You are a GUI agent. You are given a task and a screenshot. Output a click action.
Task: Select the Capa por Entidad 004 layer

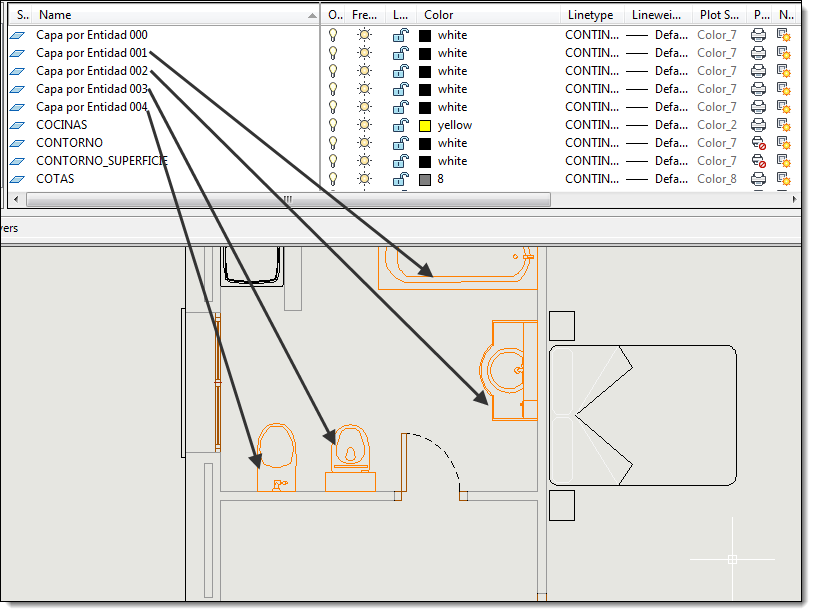click(91, 107)
